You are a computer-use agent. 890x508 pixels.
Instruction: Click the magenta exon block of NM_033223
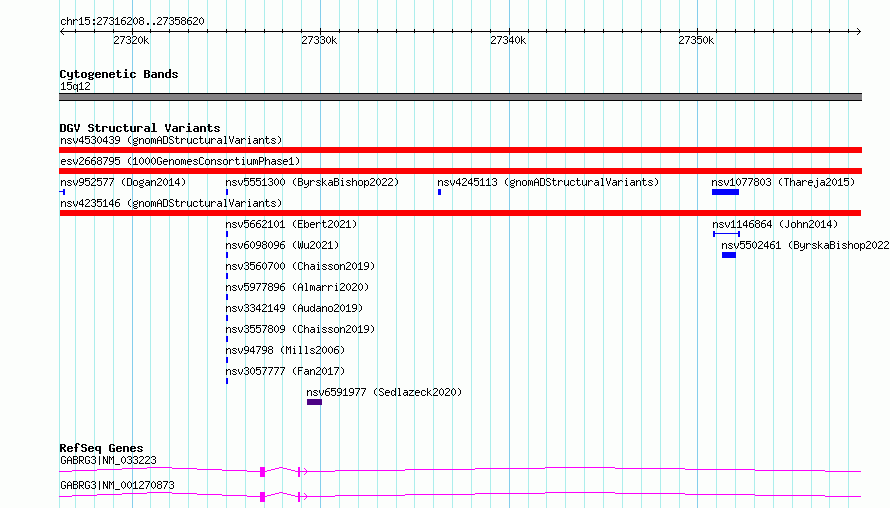coord(262,472)
